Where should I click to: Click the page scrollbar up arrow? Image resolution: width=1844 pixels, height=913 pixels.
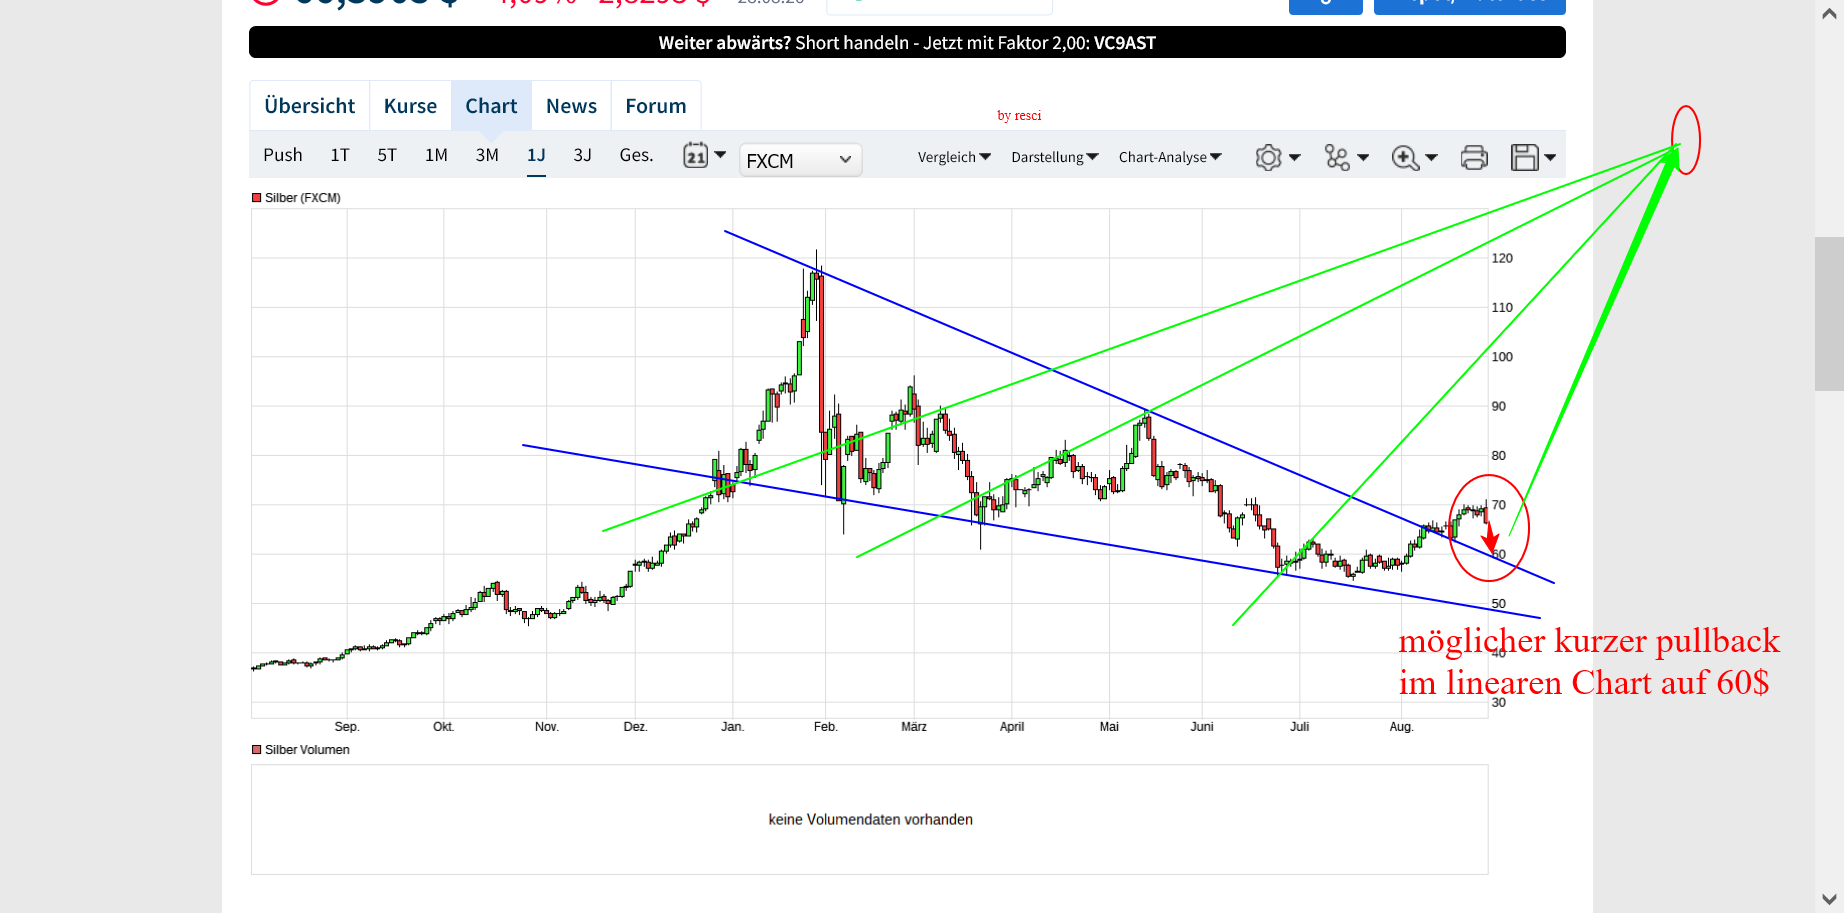click(x=1829, y=13)
